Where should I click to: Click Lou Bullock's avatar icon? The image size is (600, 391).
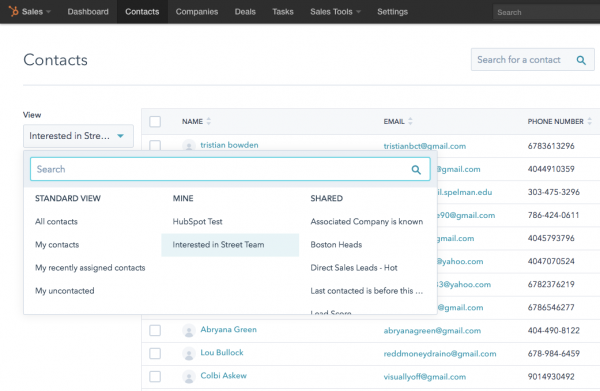click(189, 354)
